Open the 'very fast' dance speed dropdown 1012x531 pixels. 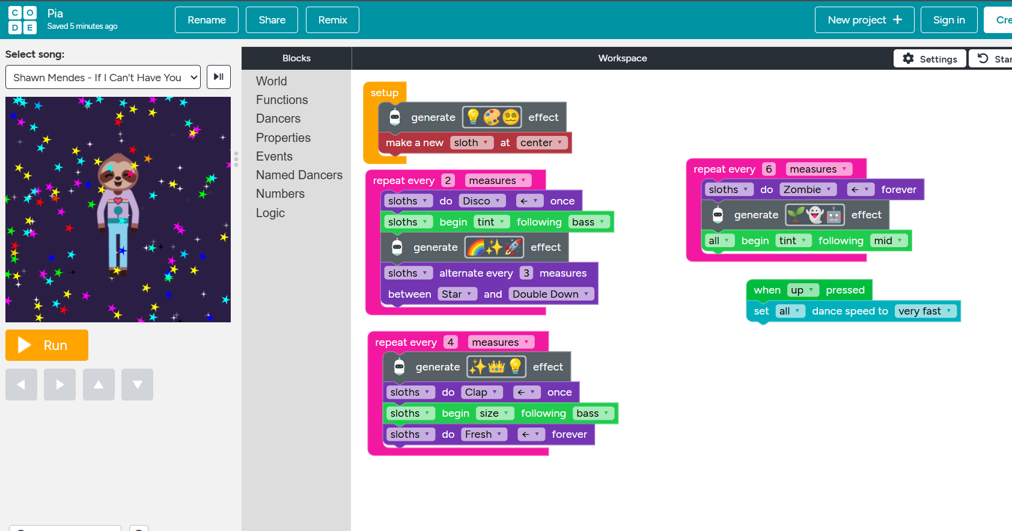tap(925, 311)
